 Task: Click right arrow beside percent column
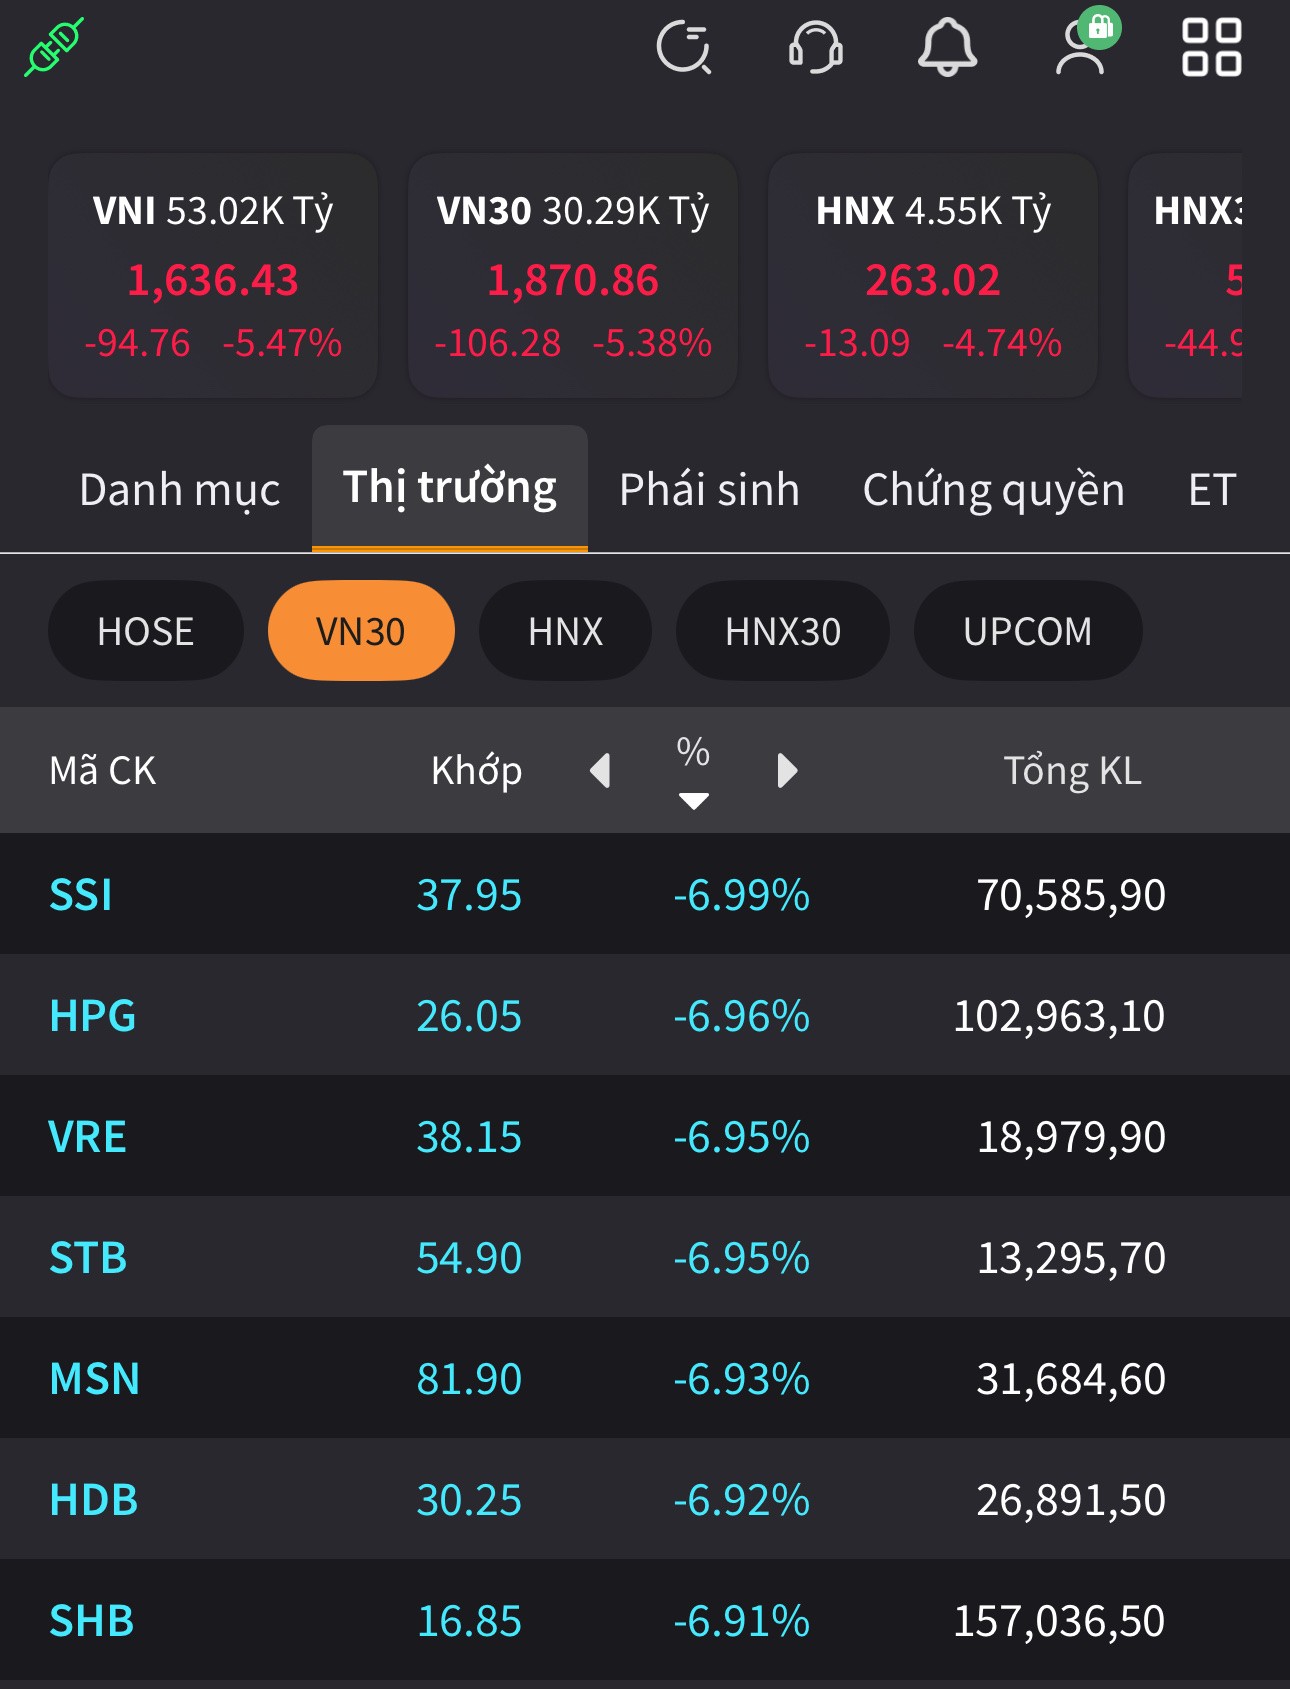click(787, 771)
